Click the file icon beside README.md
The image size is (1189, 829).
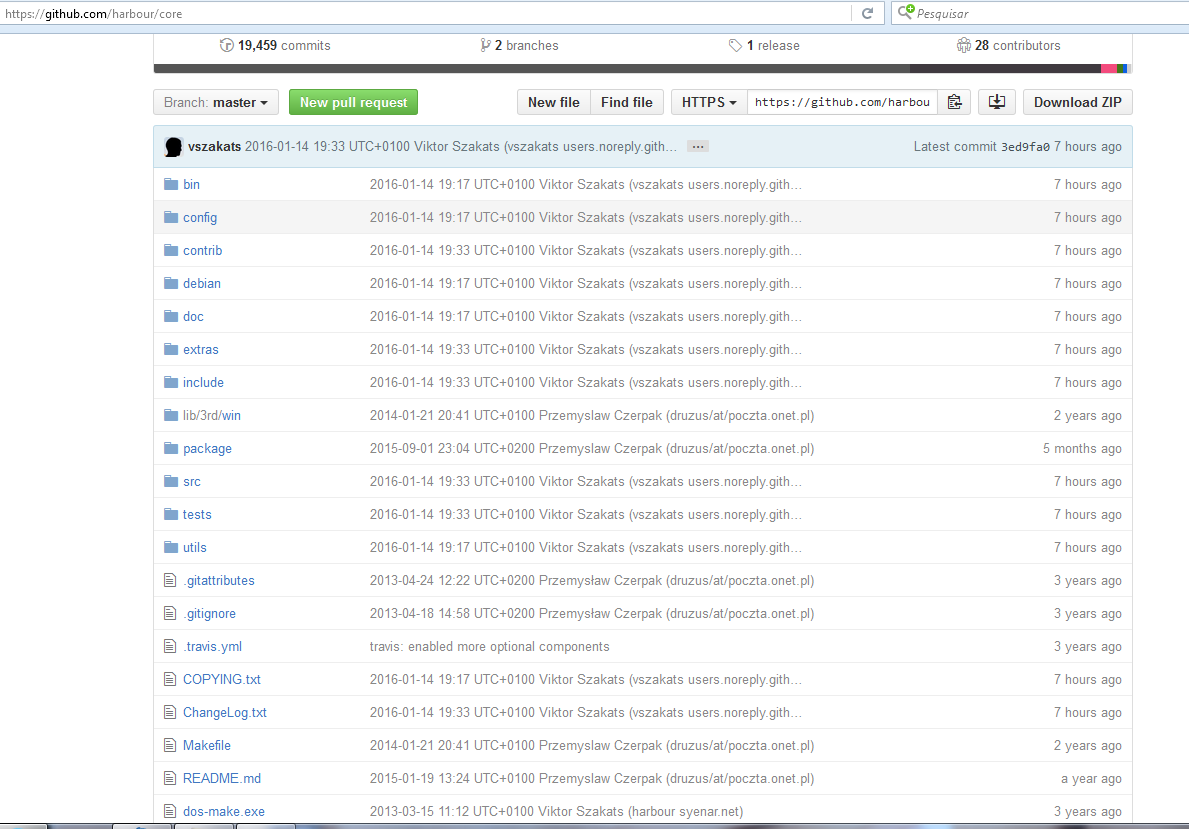[170, 778]
